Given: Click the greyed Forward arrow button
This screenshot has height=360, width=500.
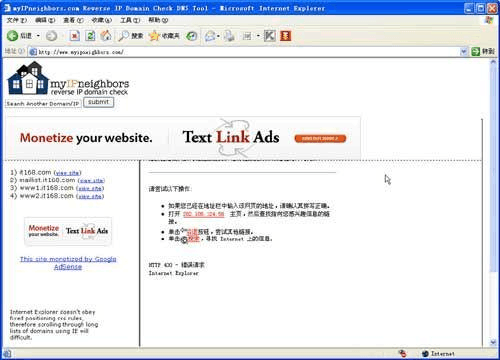Looking at the screenshot, I should click(51, 36).
